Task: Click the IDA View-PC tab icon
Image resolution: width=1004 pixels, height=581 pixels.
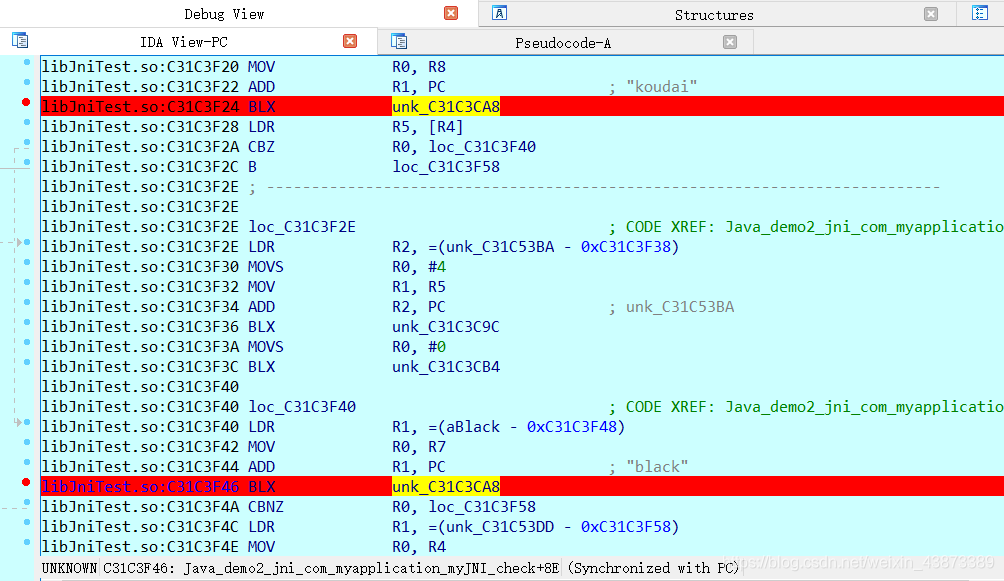Action: pos(20,41)
